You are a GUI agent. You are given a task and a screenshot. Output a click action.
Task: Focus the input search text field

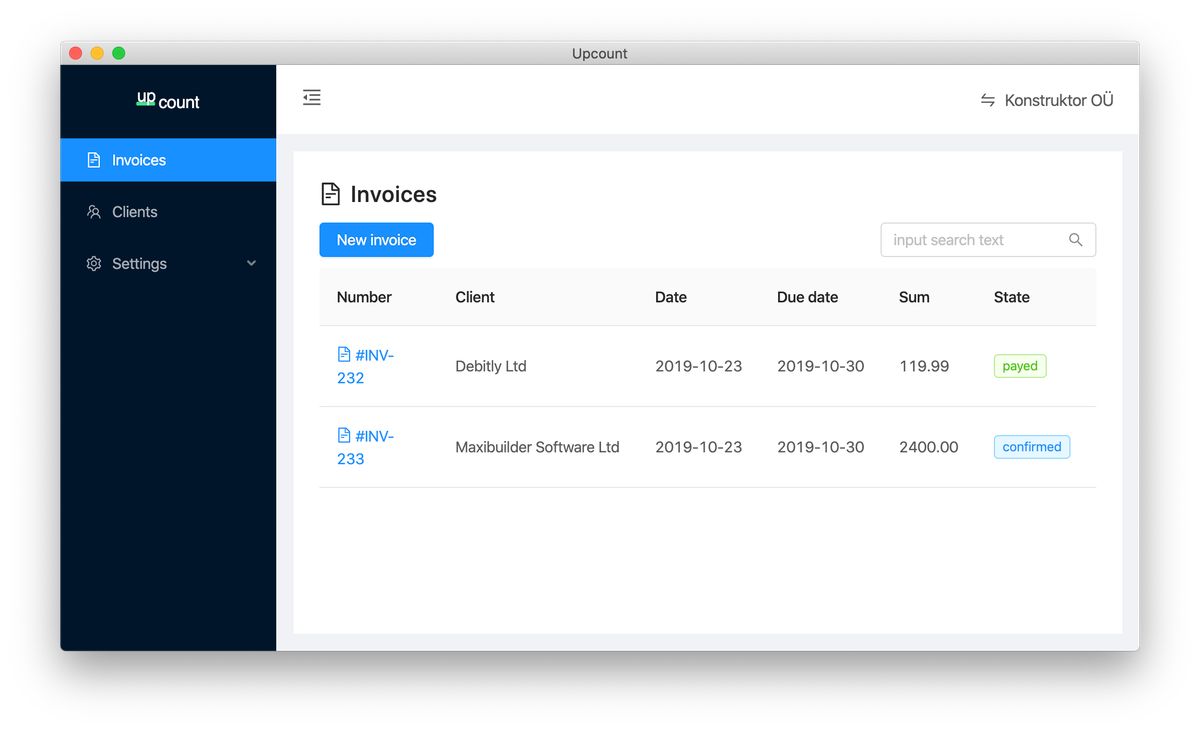(x=988, y=240)
